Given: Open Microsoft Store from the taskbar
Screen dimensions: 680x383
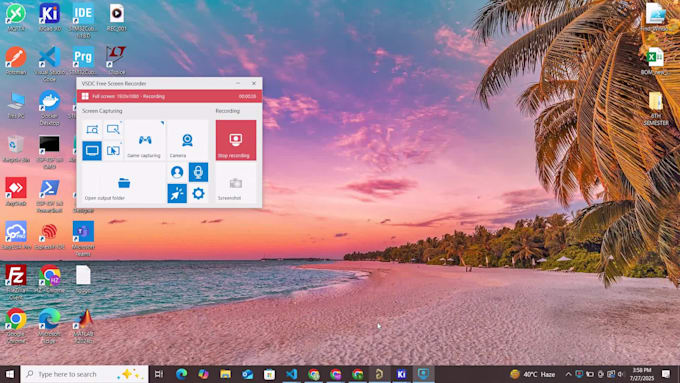Looking at the screenshot, I should pyautogui.click(x=269, y=374).
